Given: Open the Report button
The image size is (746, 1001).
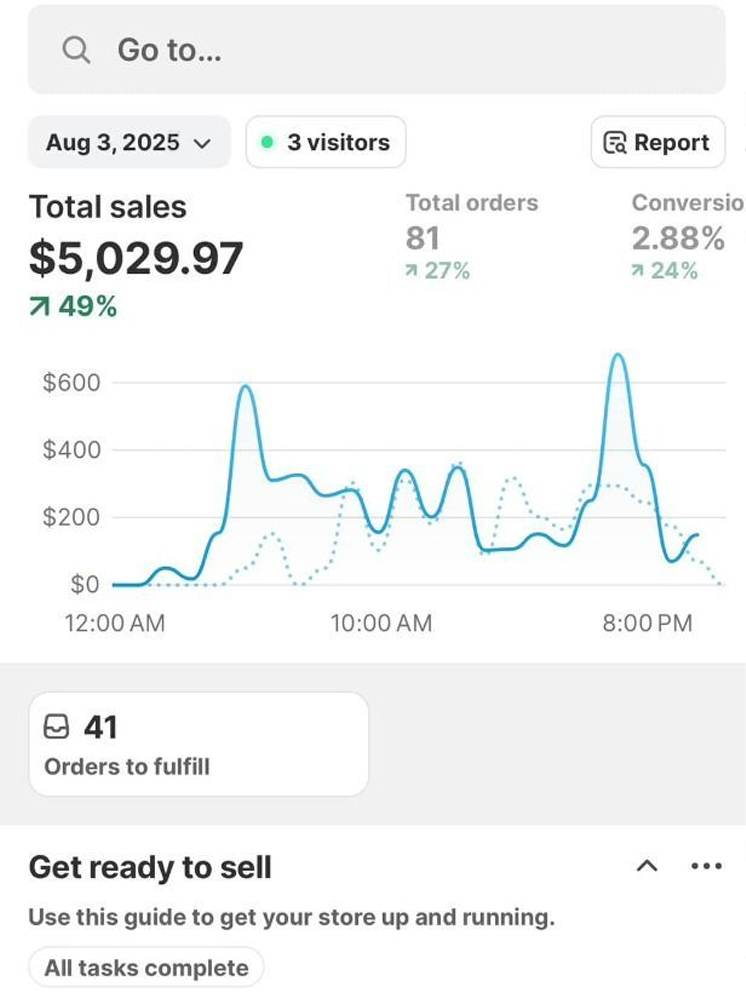Looking at the screenshot, I should (x=657, y=143).
